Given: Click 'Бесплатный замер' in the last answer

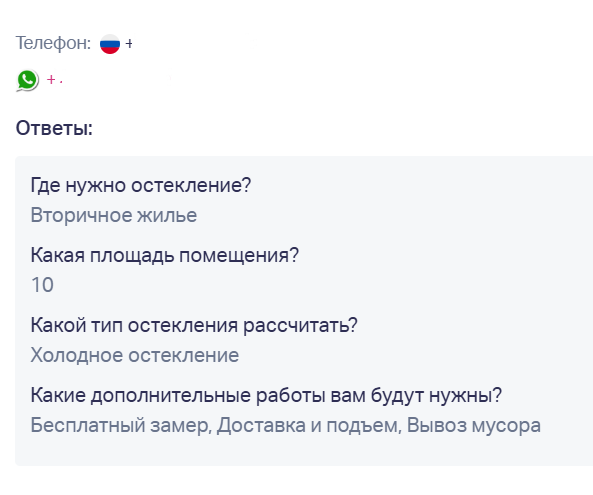Looking at the screenshot, I should 119,425.
